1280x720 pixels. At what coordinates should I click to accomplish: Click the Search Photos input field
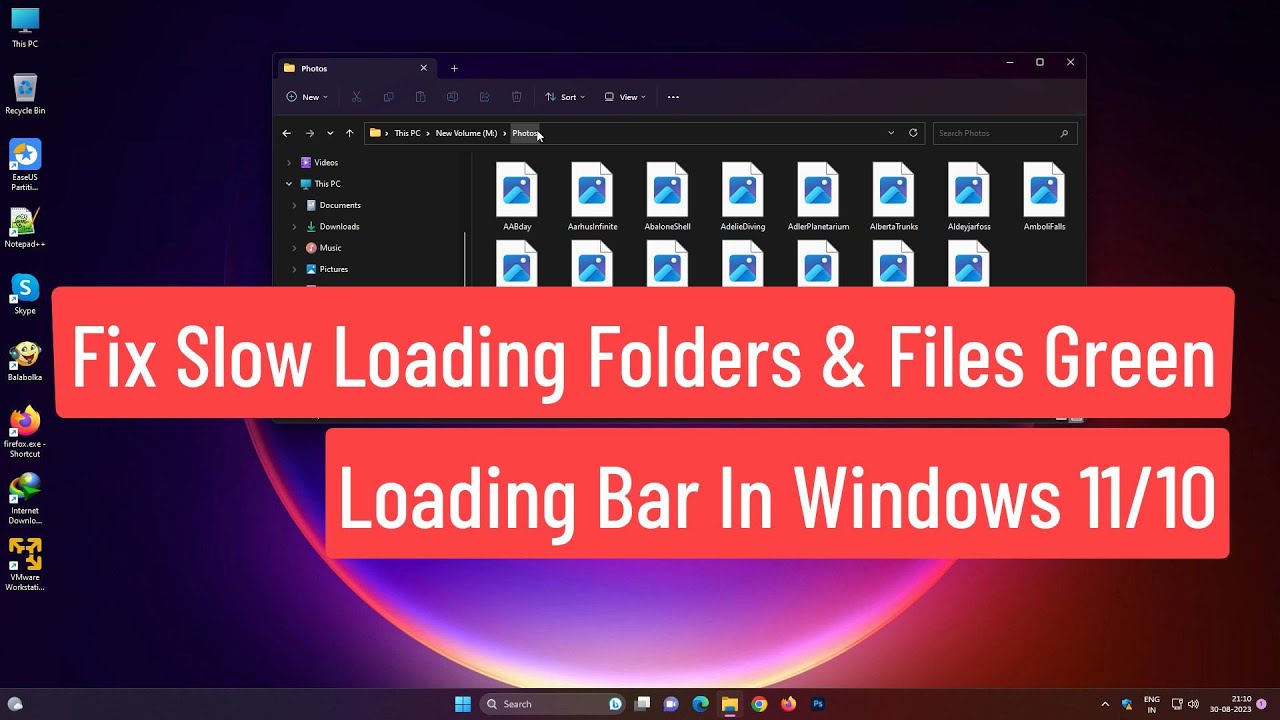(1005, 133)
